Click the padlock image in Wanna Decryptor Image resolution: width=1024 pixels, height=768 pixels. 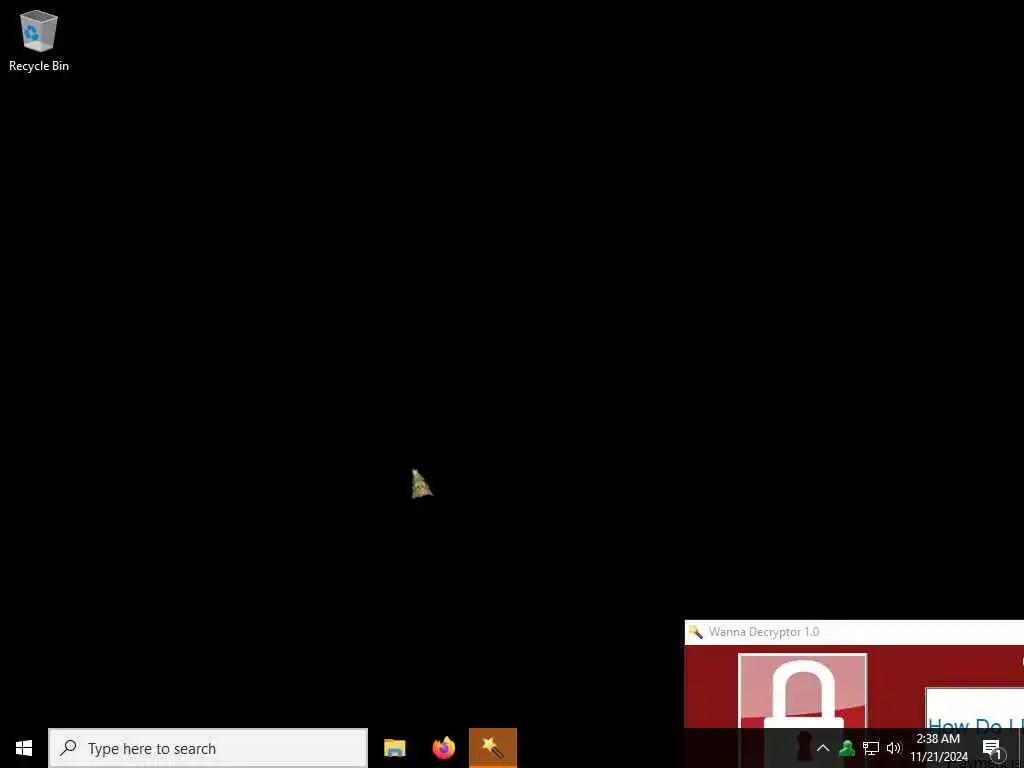803,691
